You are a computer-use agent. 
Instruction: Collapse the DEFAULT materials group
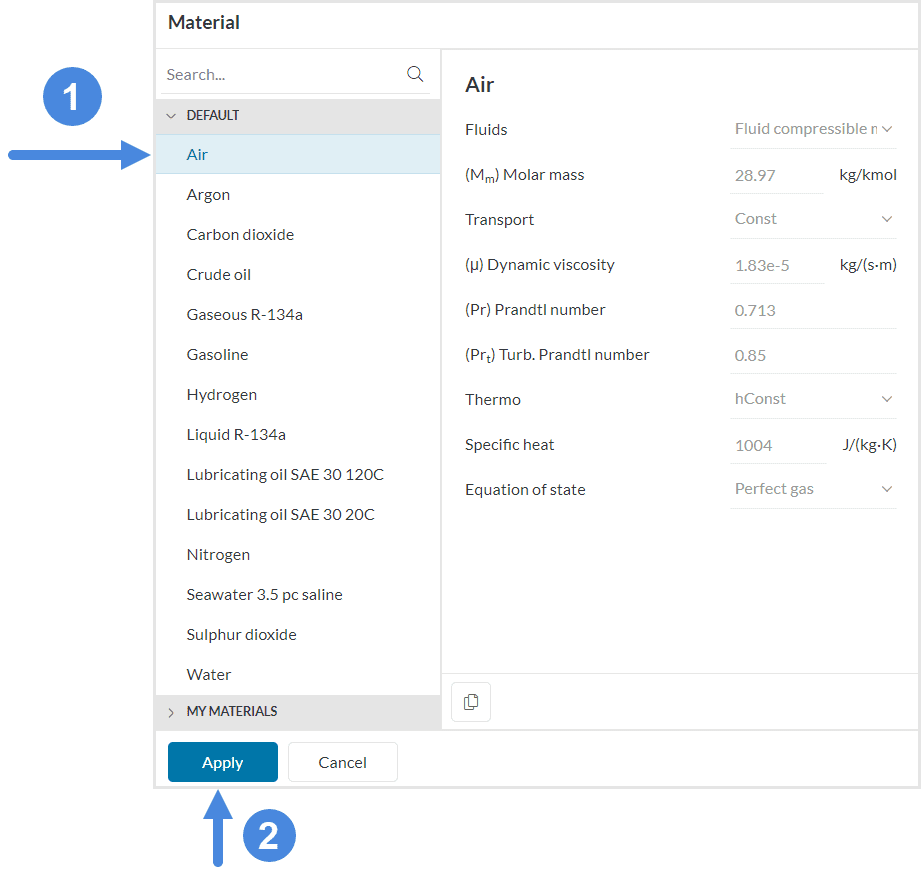[x=171, y=116]
